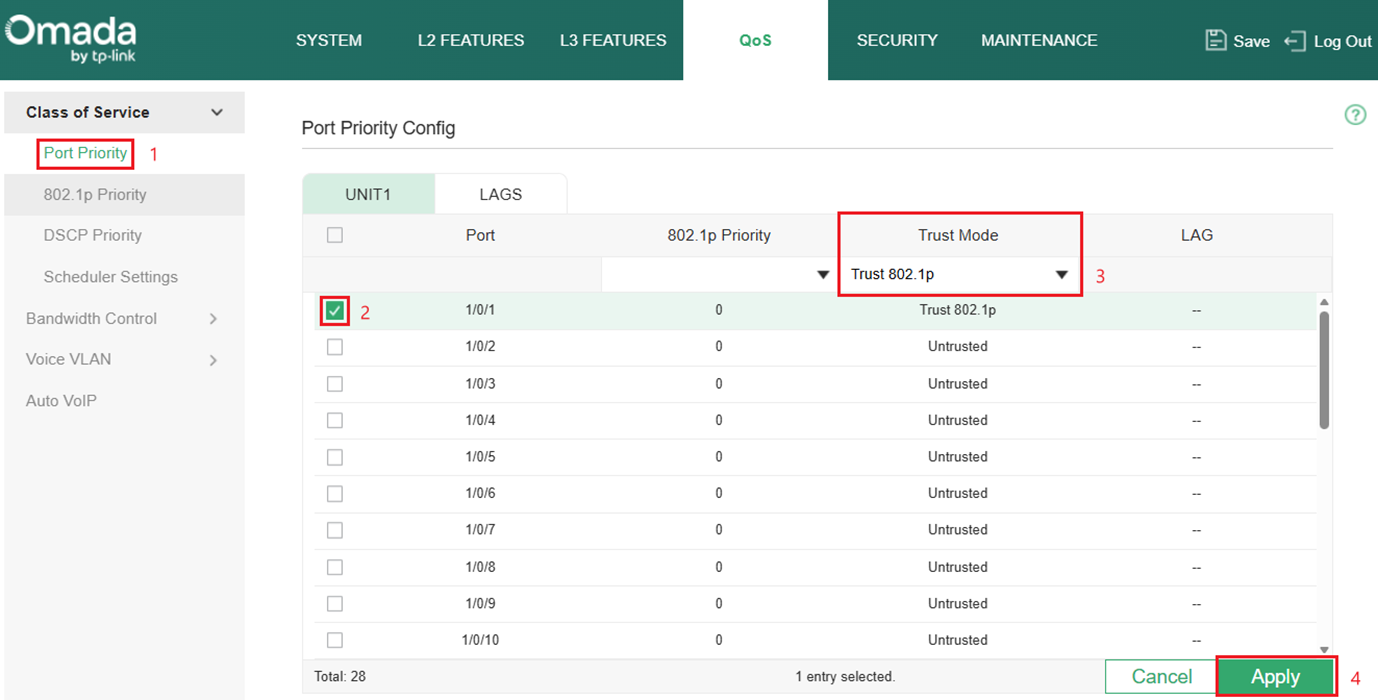The image size is (1378, 700).
Task: Open the MAINTENANCE menu
Action: point(1038,40)
